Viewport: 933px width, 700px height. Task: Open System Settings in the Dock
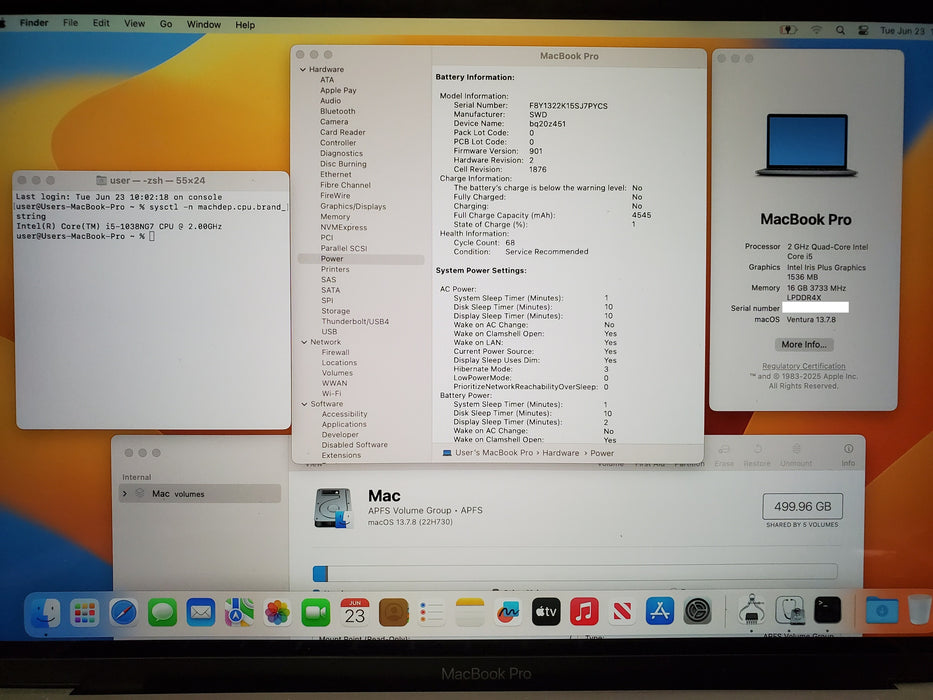click(x=697, y=612)
